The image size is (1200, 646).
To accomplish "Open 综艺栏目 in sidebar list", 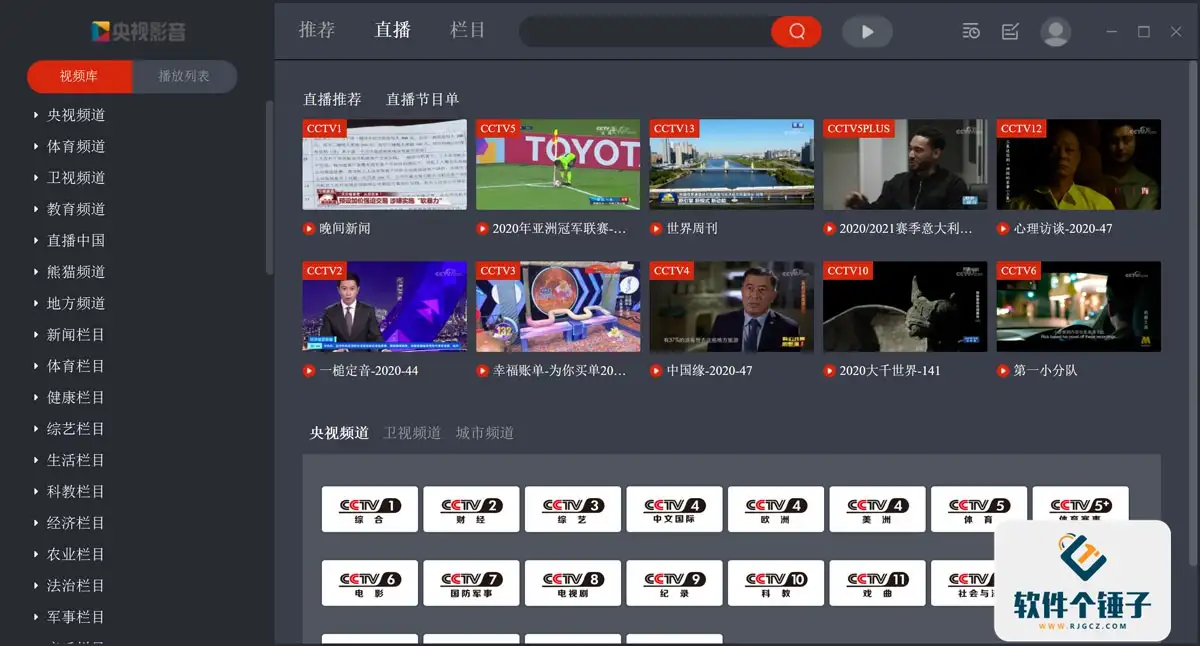I will point(76,429).
